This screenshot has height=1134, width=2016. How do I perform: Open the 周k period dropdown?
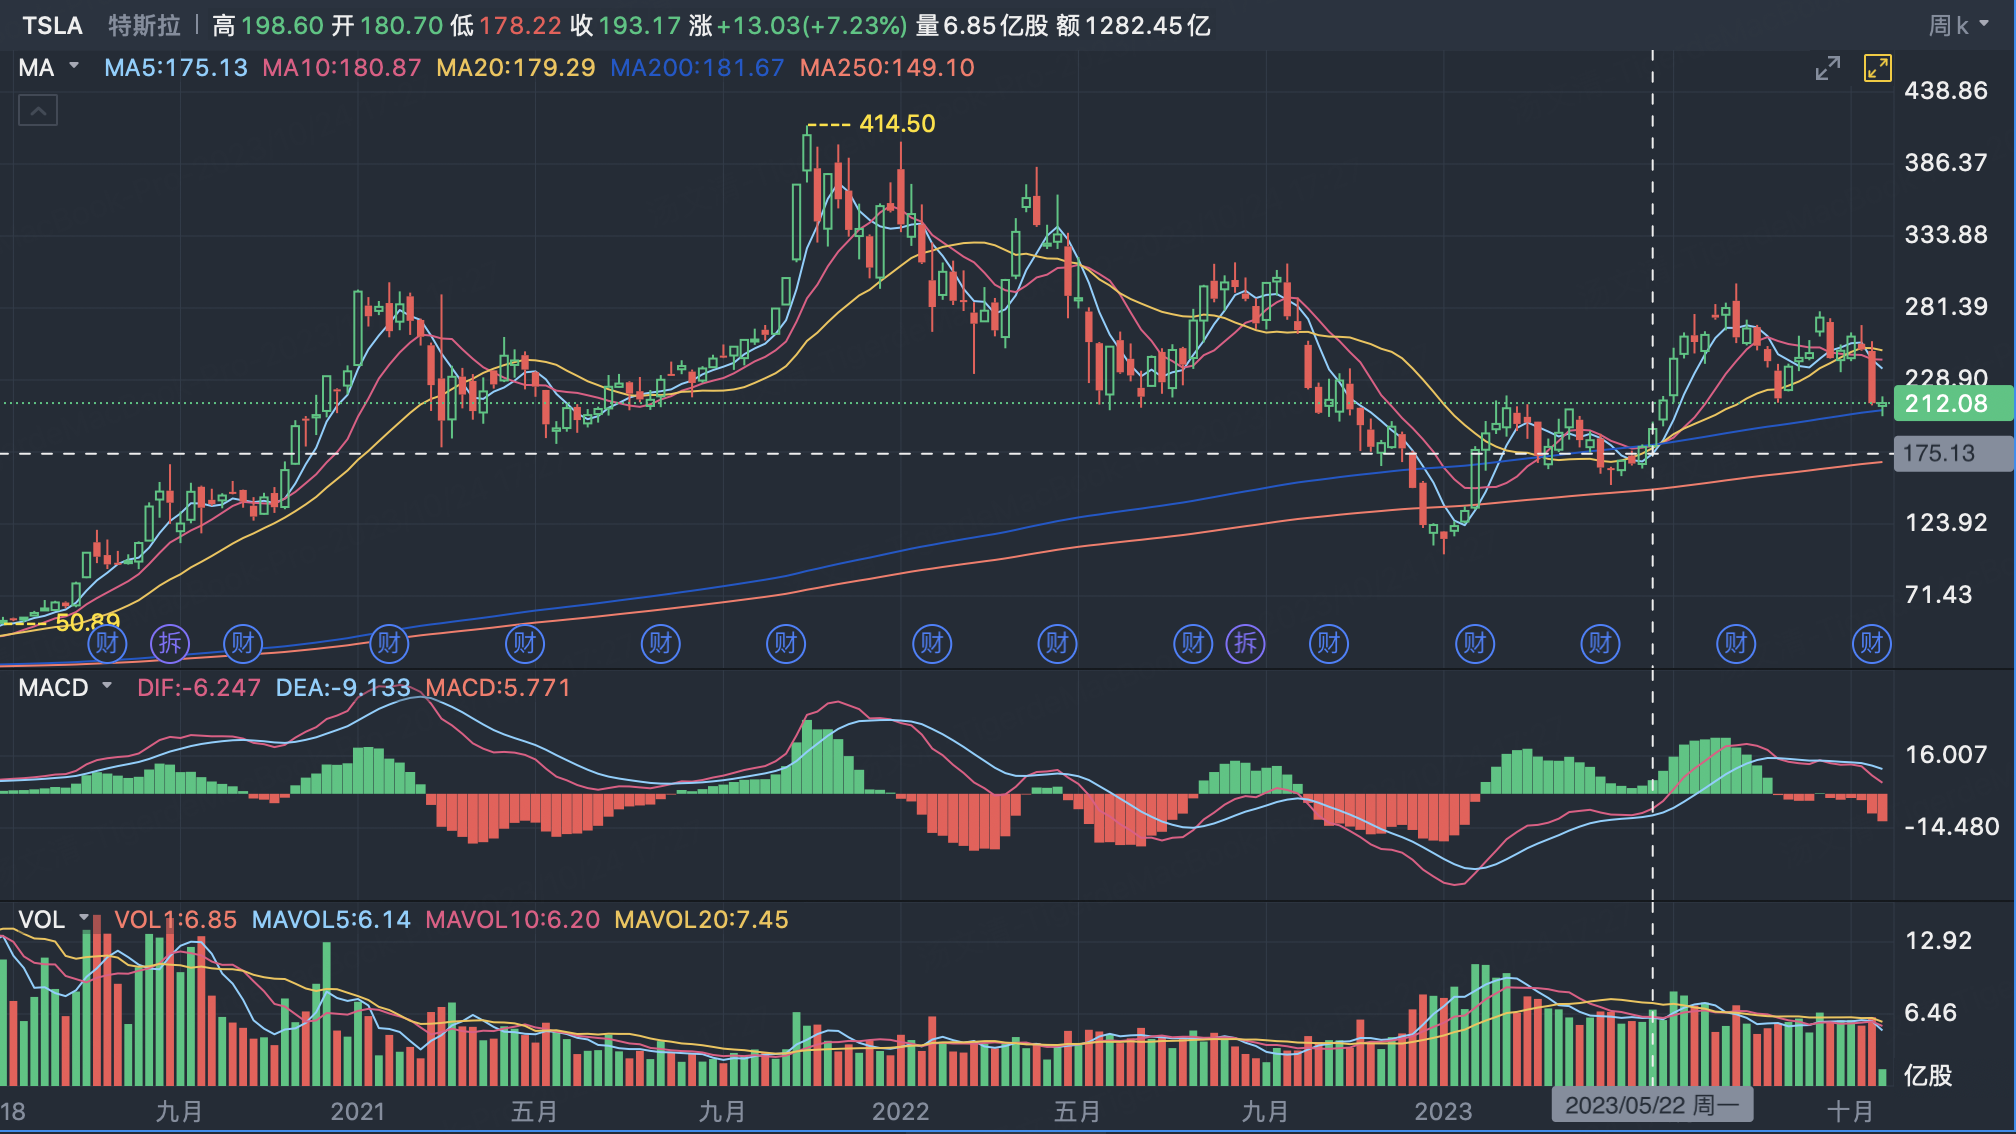tap(1957, 25)
